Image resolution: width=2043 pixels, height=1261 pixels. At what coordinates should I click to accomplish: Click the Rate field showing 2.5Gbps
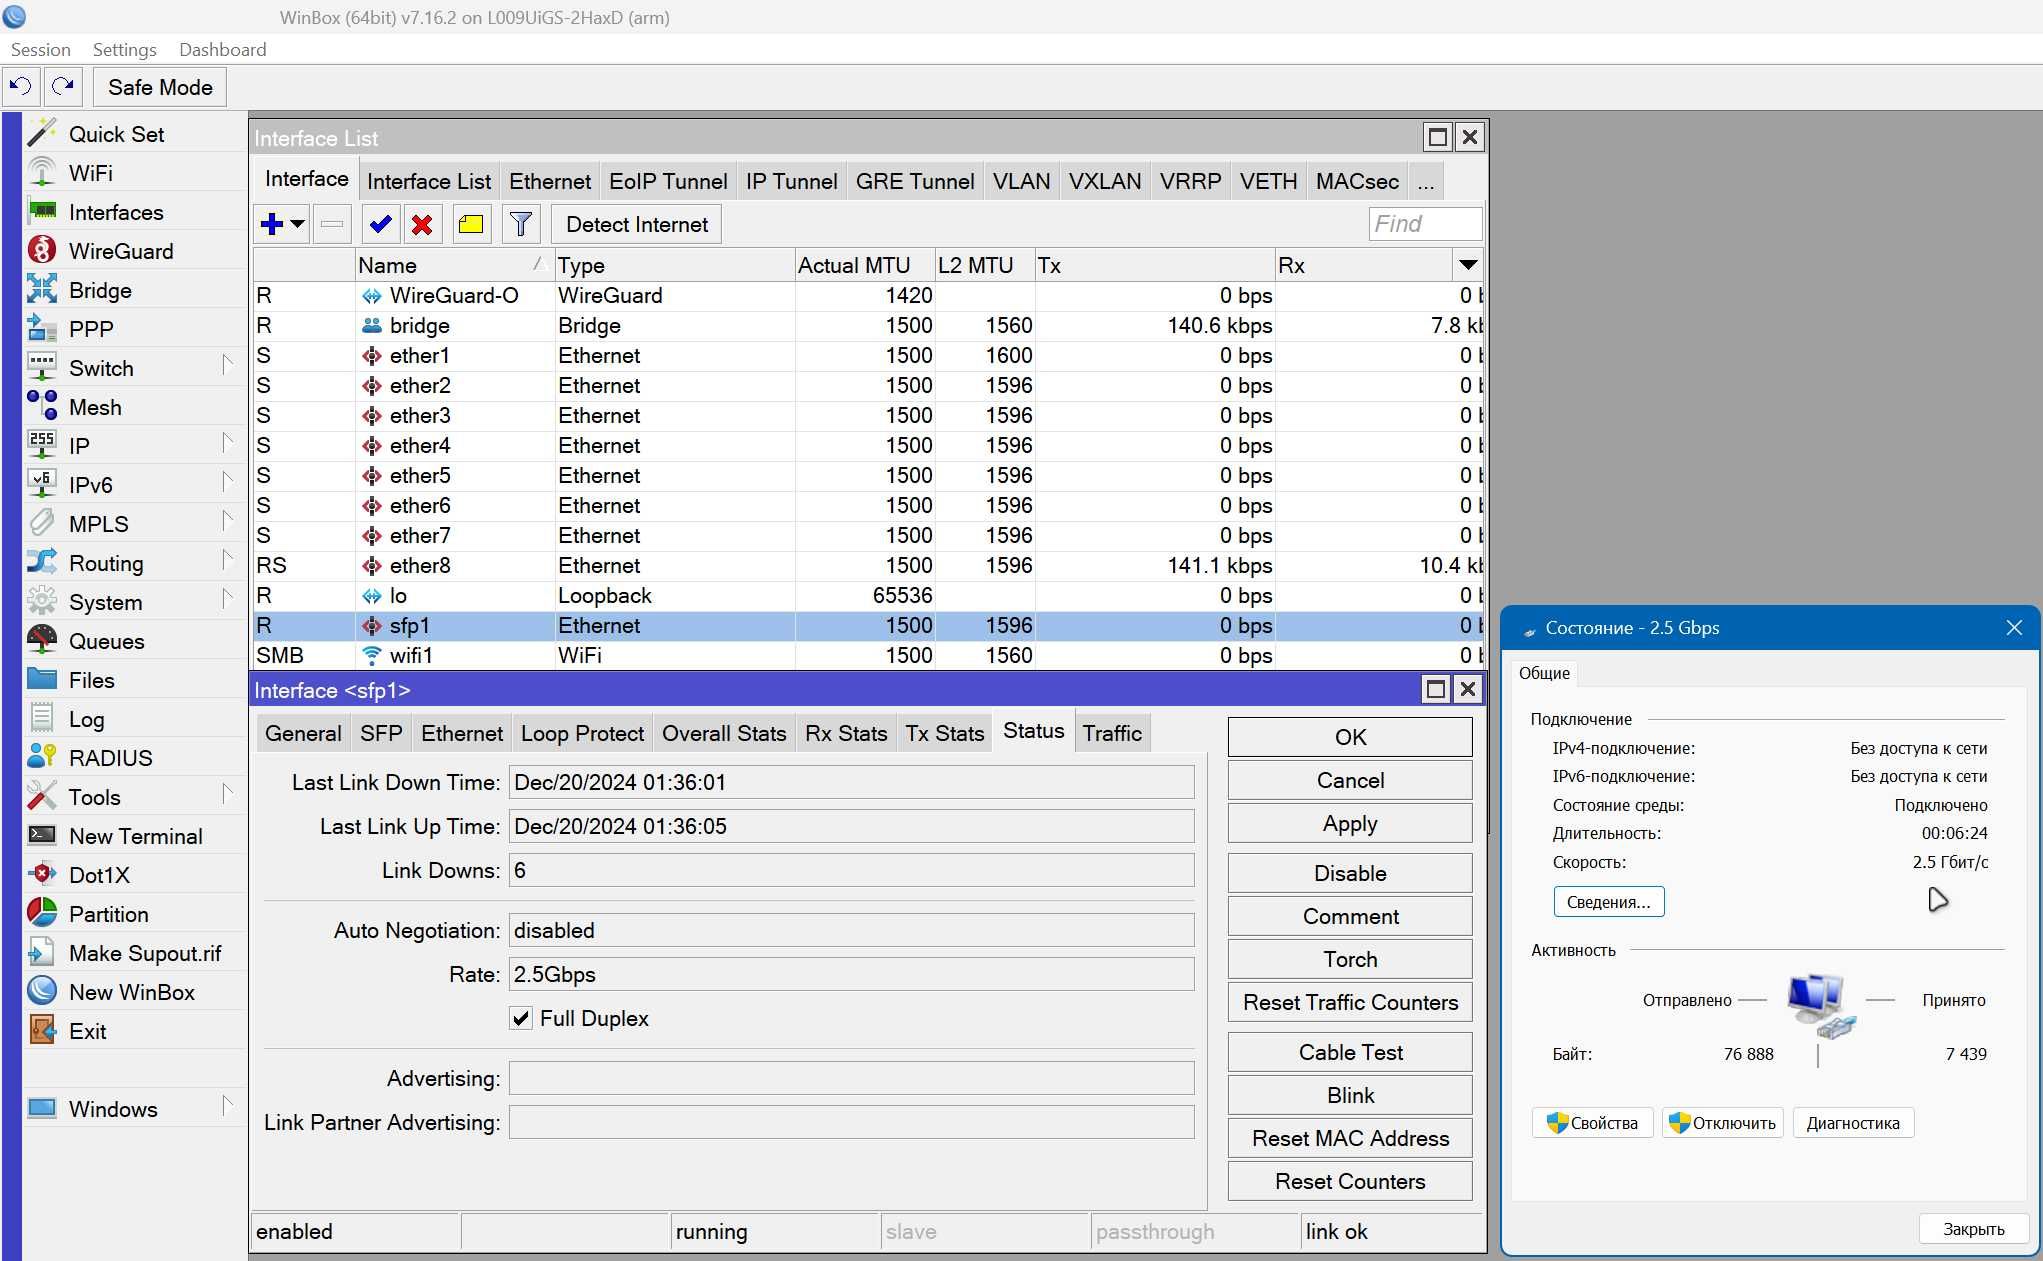pyautogui.click(x=851, y=974)
